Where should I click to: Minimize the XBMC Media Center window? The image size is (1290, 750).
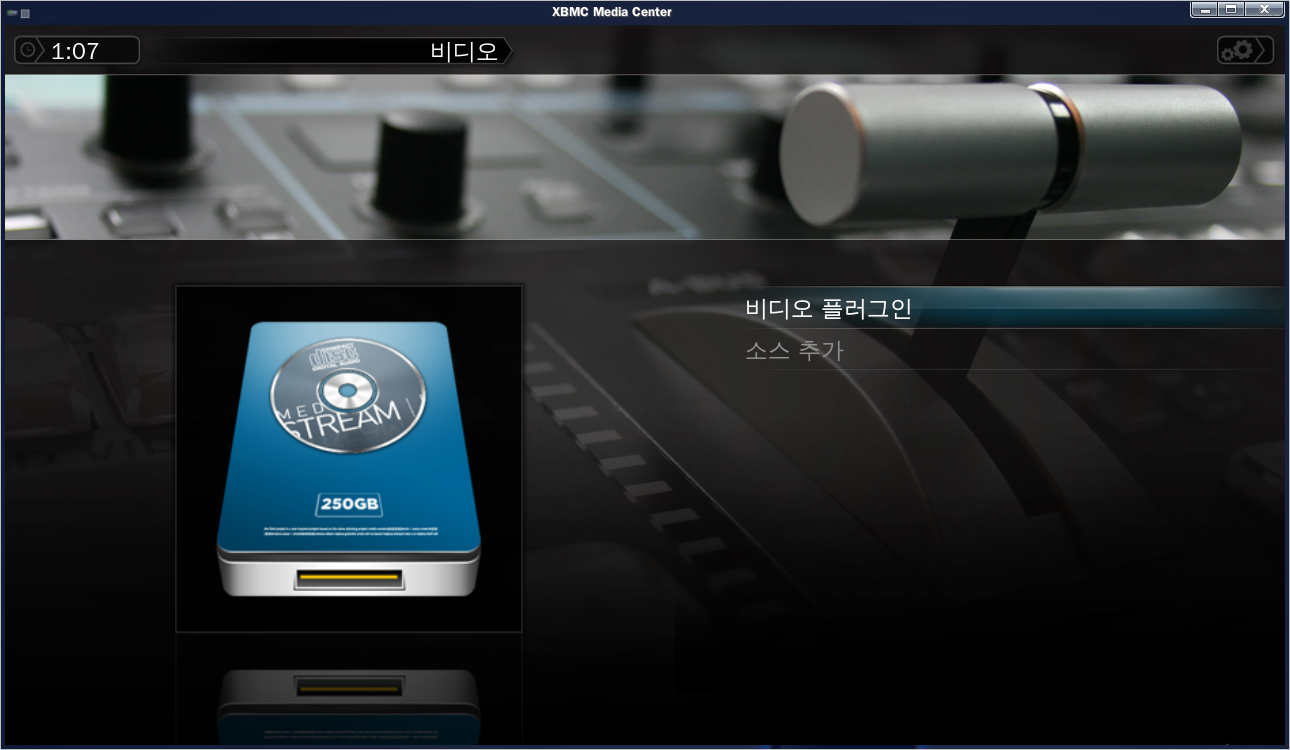(1206, 10)
